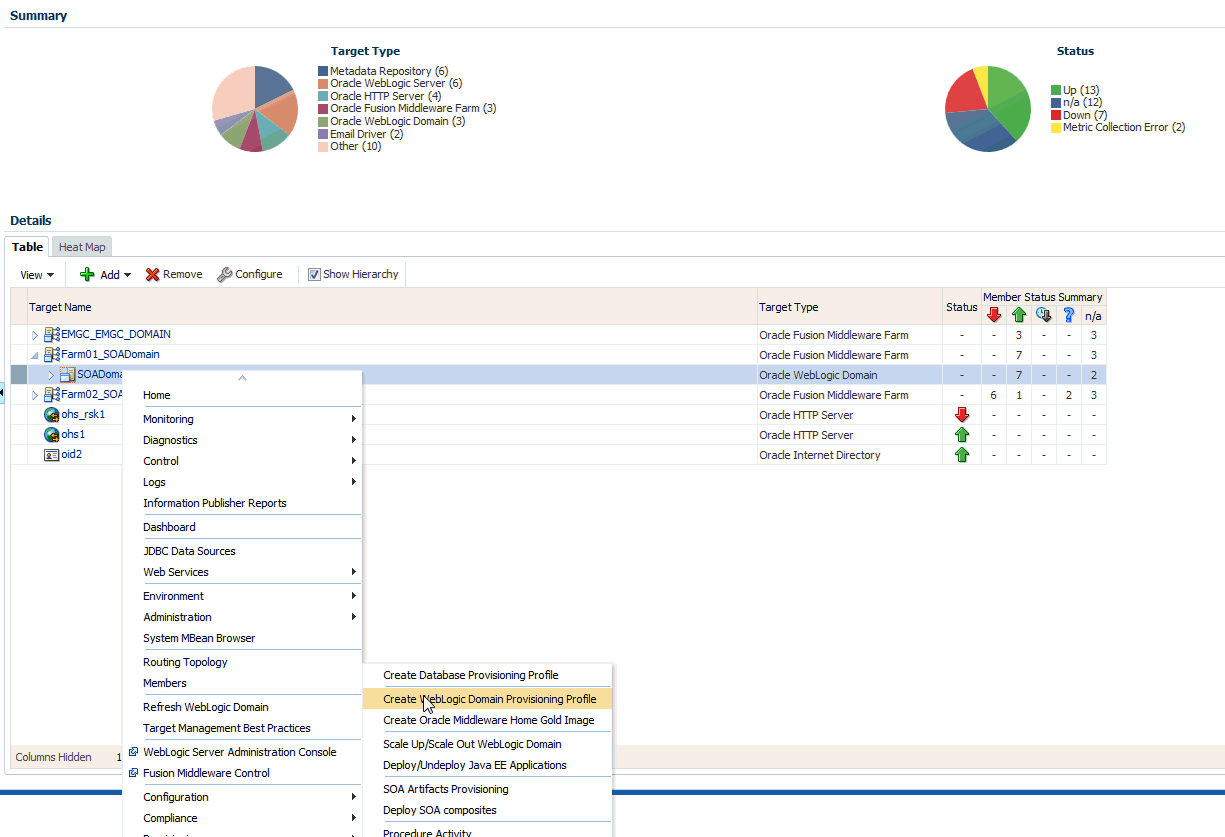
Task: Click the Down (7) red legend swatch
Action: 1056,115
